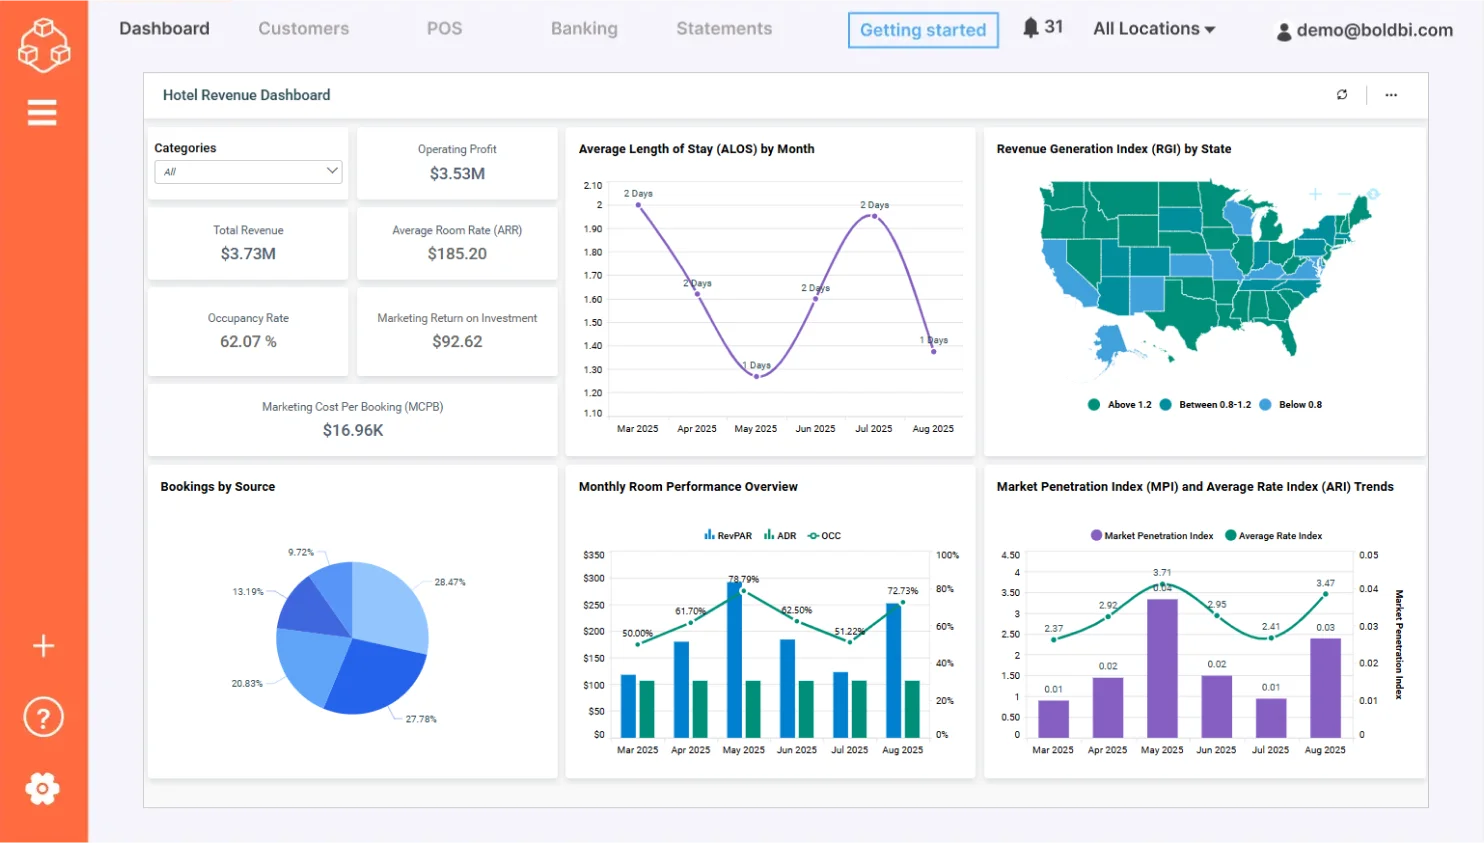Click the Getting started button
This screenshot has height=843, width=1484.
(x=922, y=30)
